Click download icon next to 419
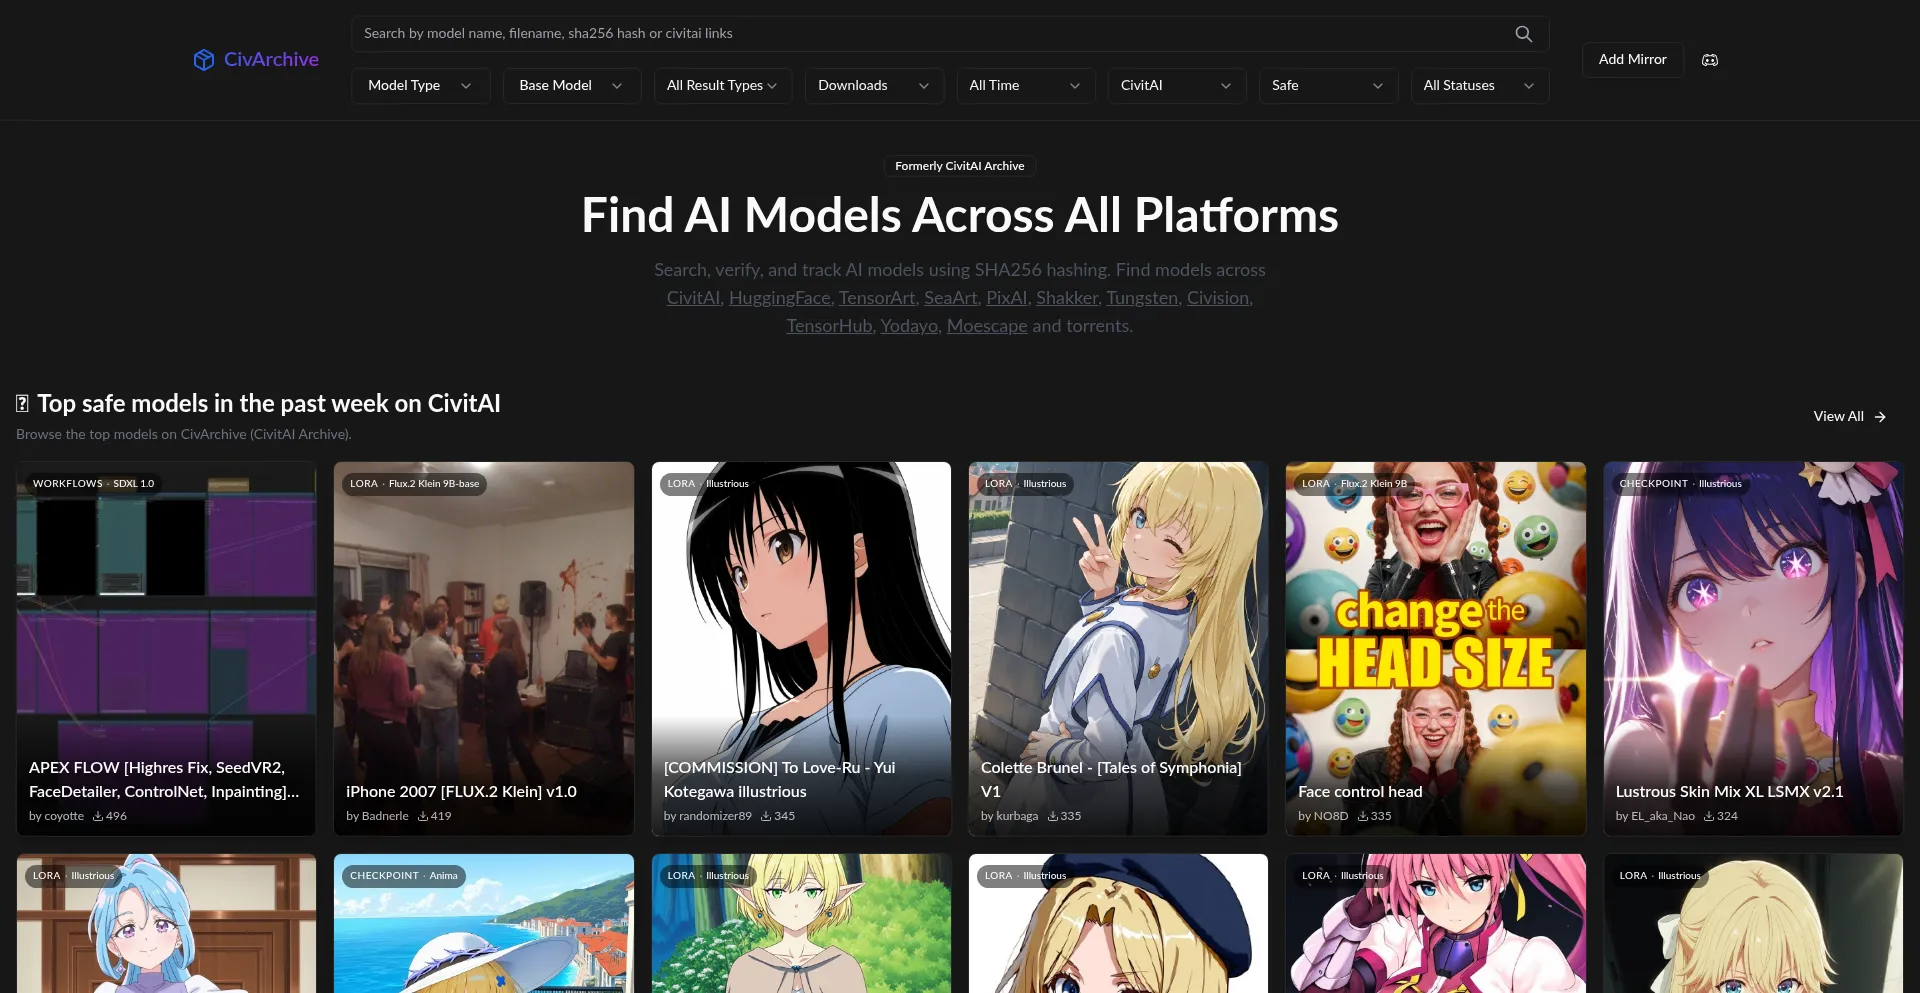 423,816
